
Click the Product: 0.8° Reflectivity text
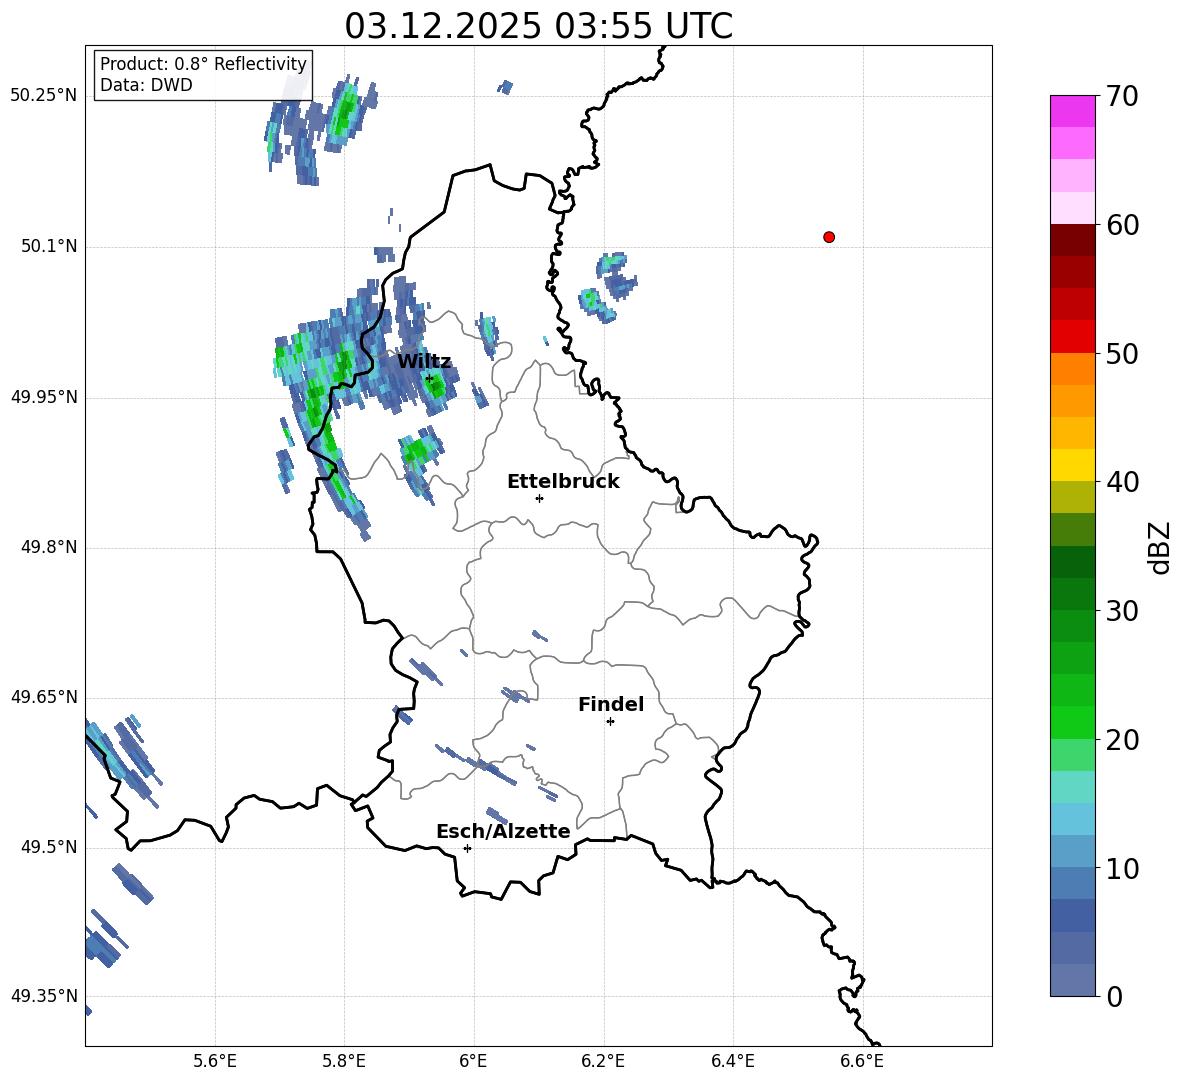203,63
